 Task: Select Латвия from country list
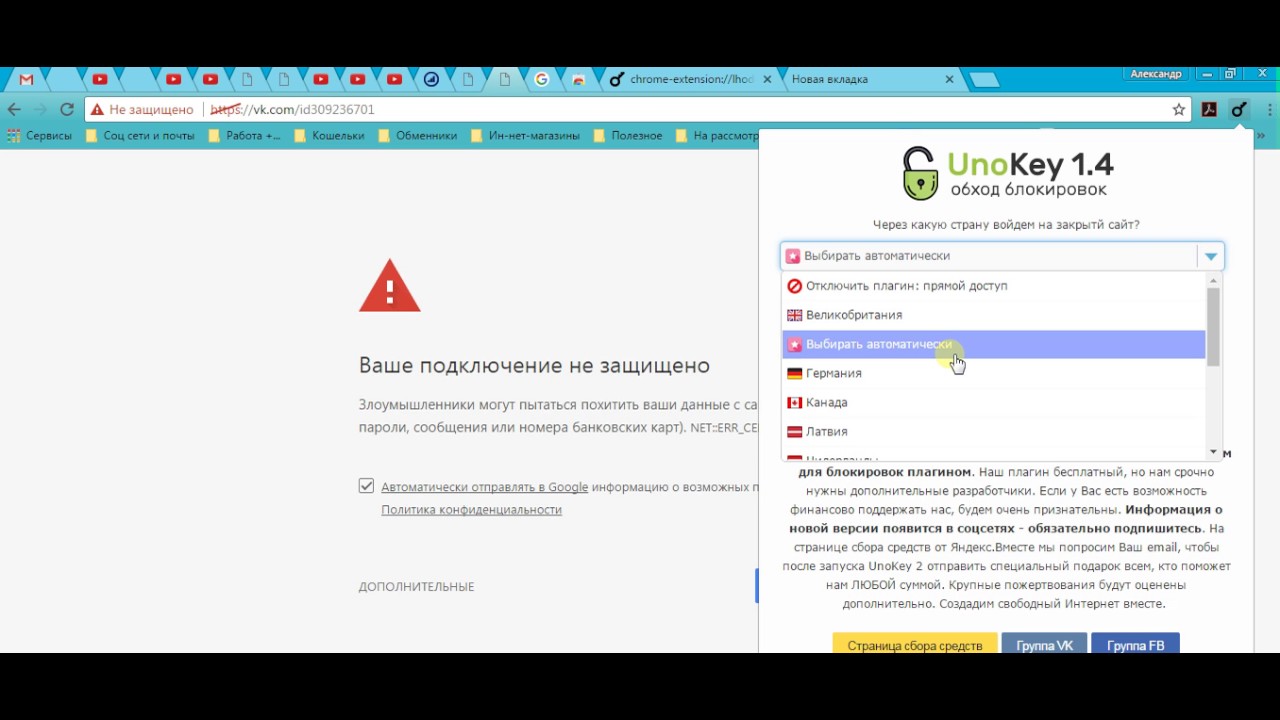coord(994,431)
